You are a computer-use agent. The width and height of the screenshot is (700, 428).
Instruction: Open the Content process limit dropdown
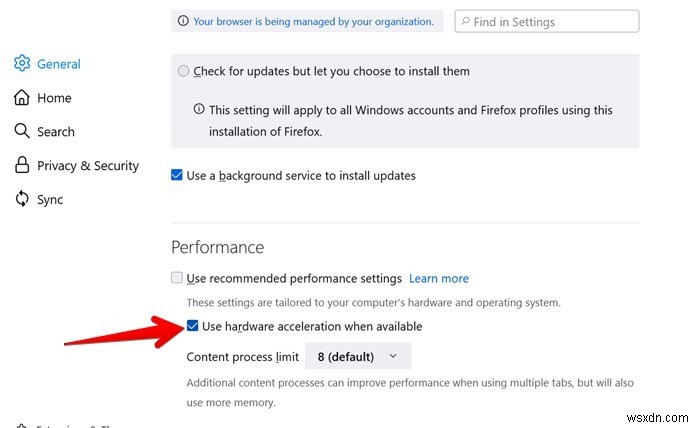[x=357, y=356]
